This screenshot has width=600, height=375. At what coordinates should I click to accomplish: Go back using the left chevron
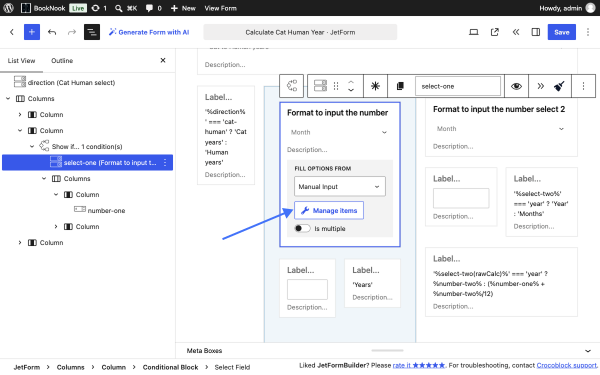pos(12,32)
